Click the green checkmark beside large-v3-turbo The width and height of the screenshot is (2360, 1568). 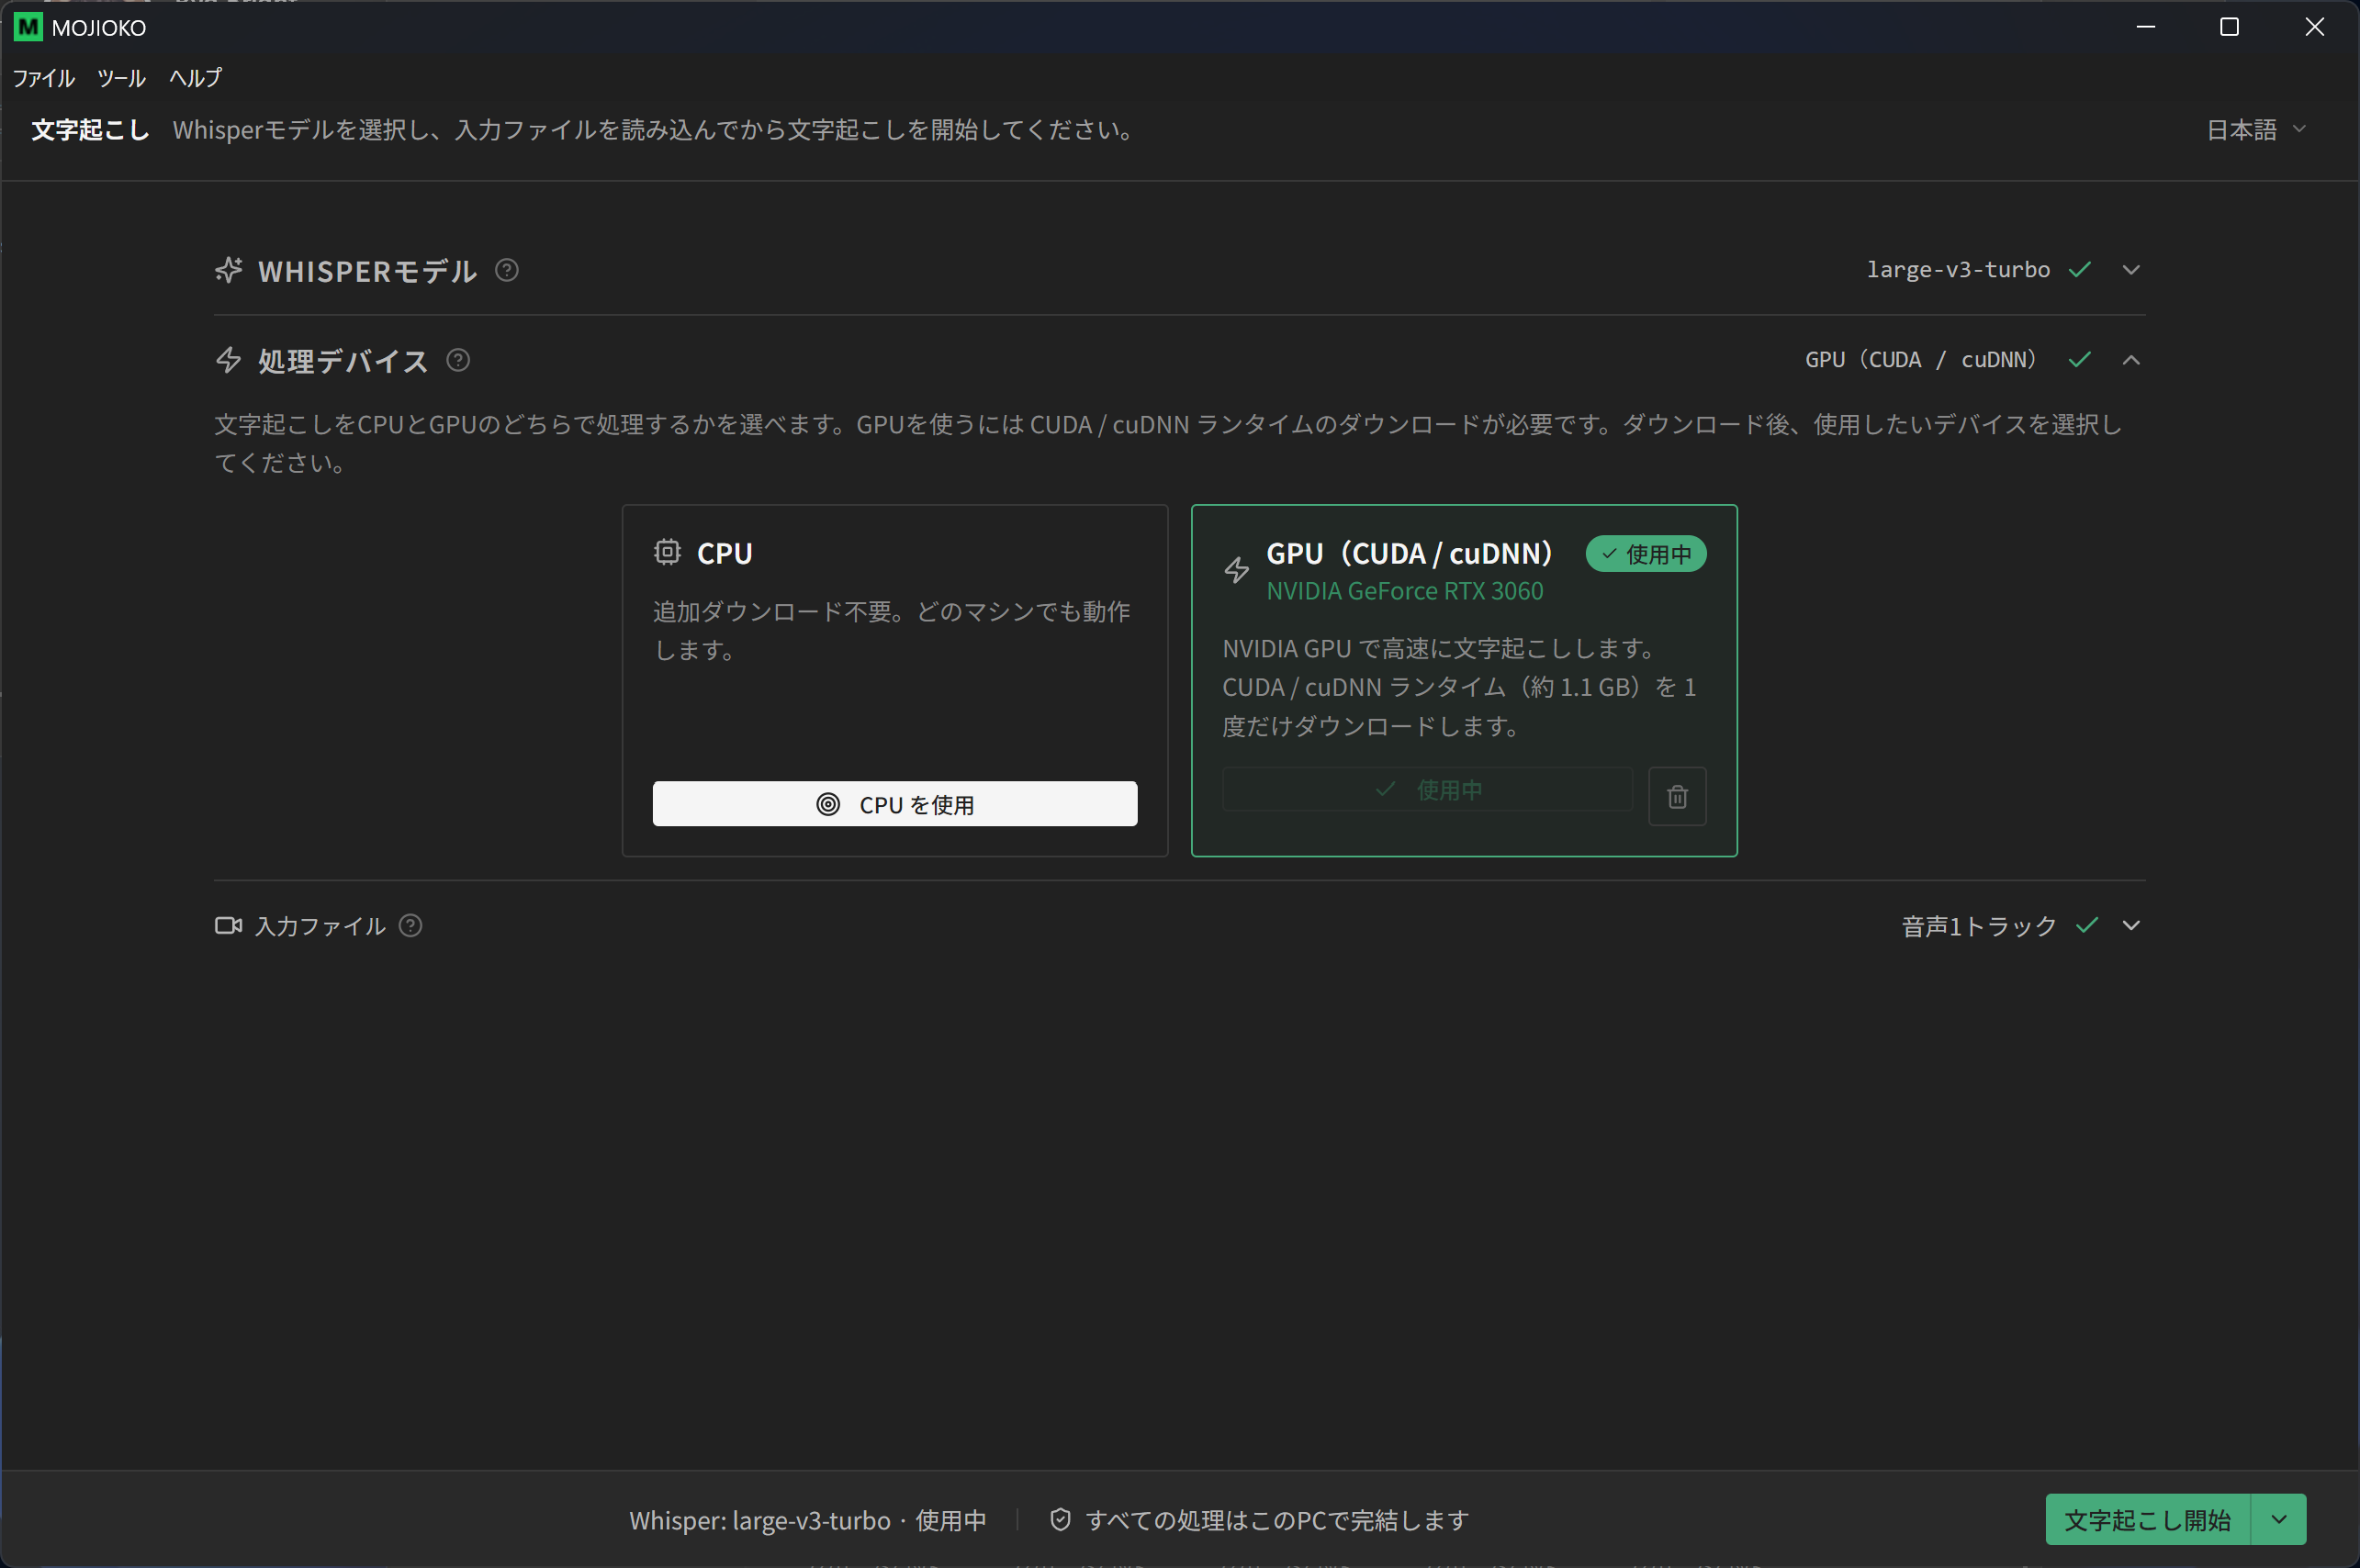click(x=2080, y=269)
